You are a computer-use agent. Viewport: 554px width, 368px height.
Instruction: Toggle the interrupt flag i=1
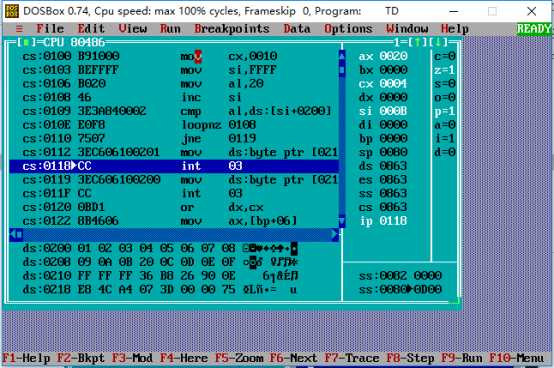(445, 138)
